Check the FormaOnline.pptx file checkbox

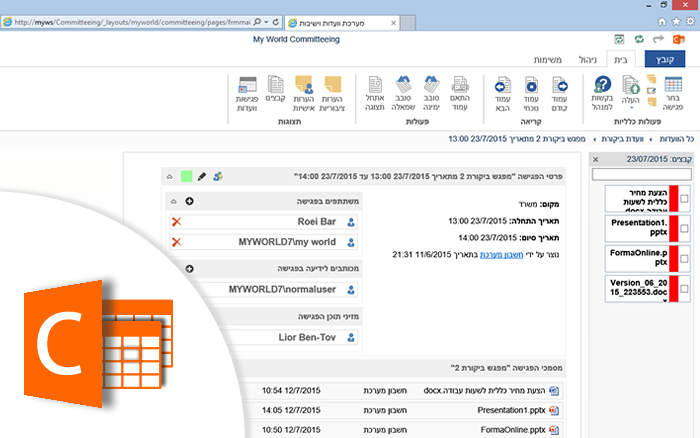coord(684,259)
